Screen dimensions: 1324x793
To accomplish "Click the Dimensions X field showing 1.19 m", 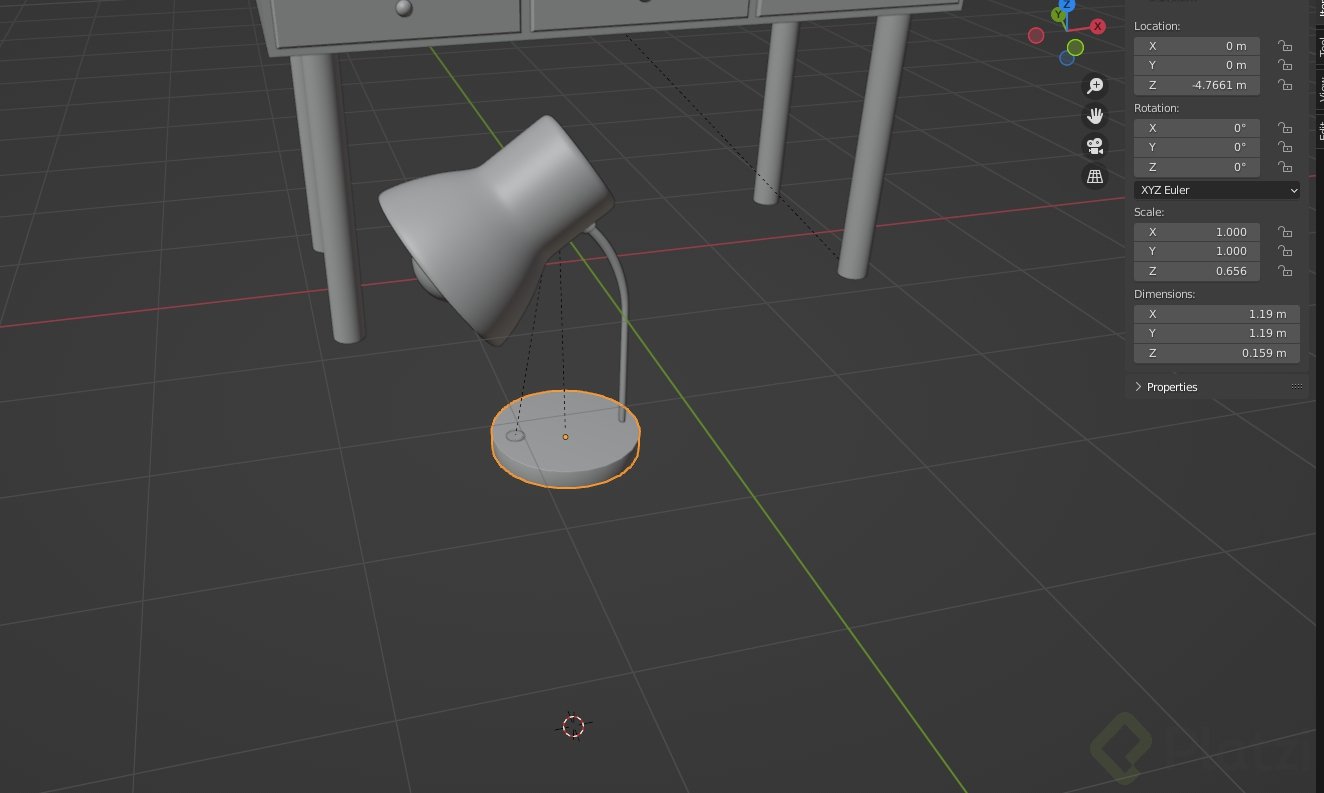I will (1217, 314).
